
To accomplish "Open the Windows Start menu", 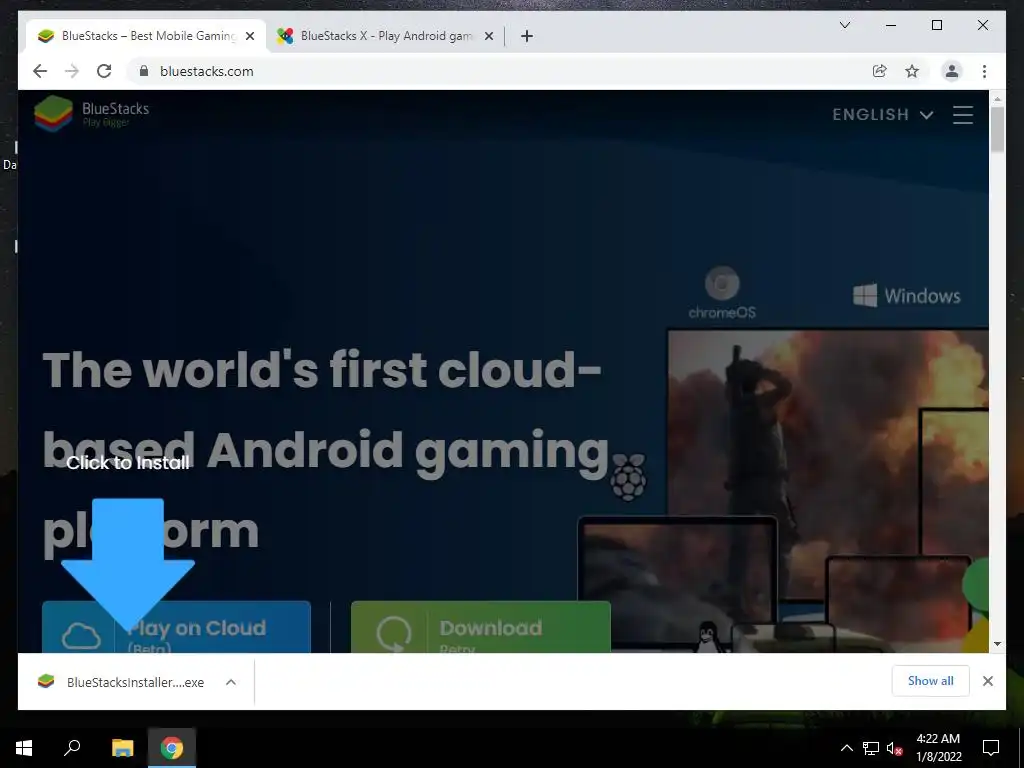I will click(24, 748).
